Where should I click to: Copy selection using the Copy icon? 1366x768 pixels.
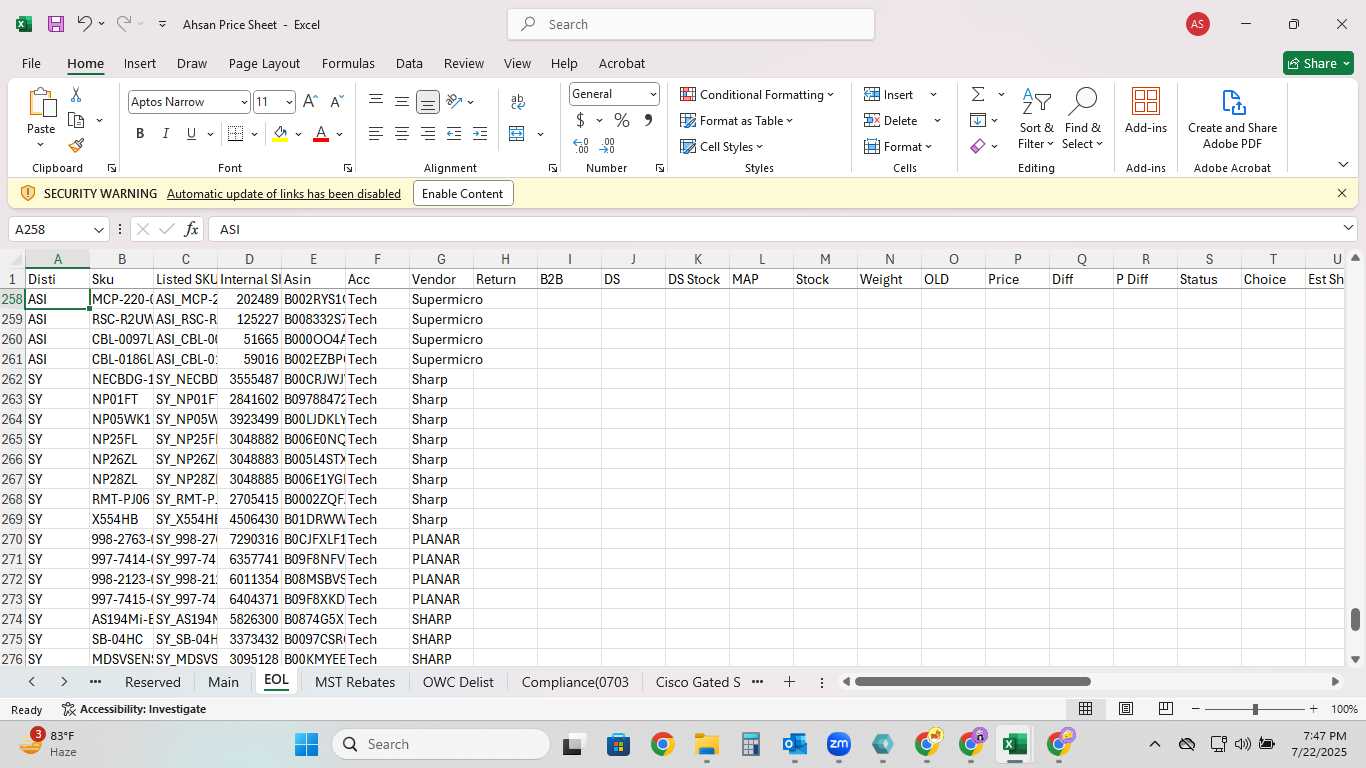click(x=76, y=120)
